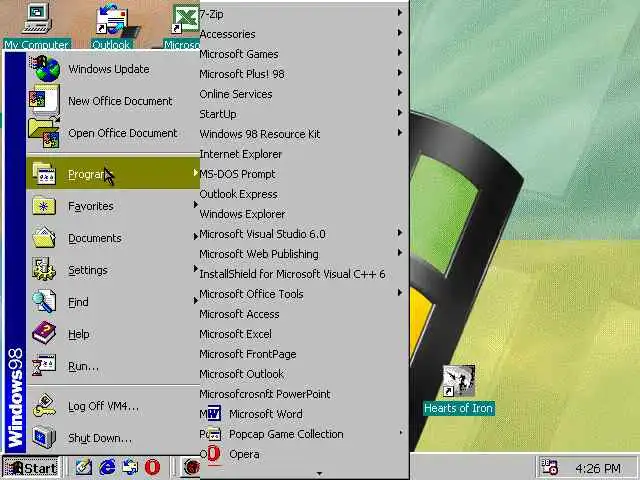Click the Microsoft Word W icon
Screen dimensions: 640x480
214,414
